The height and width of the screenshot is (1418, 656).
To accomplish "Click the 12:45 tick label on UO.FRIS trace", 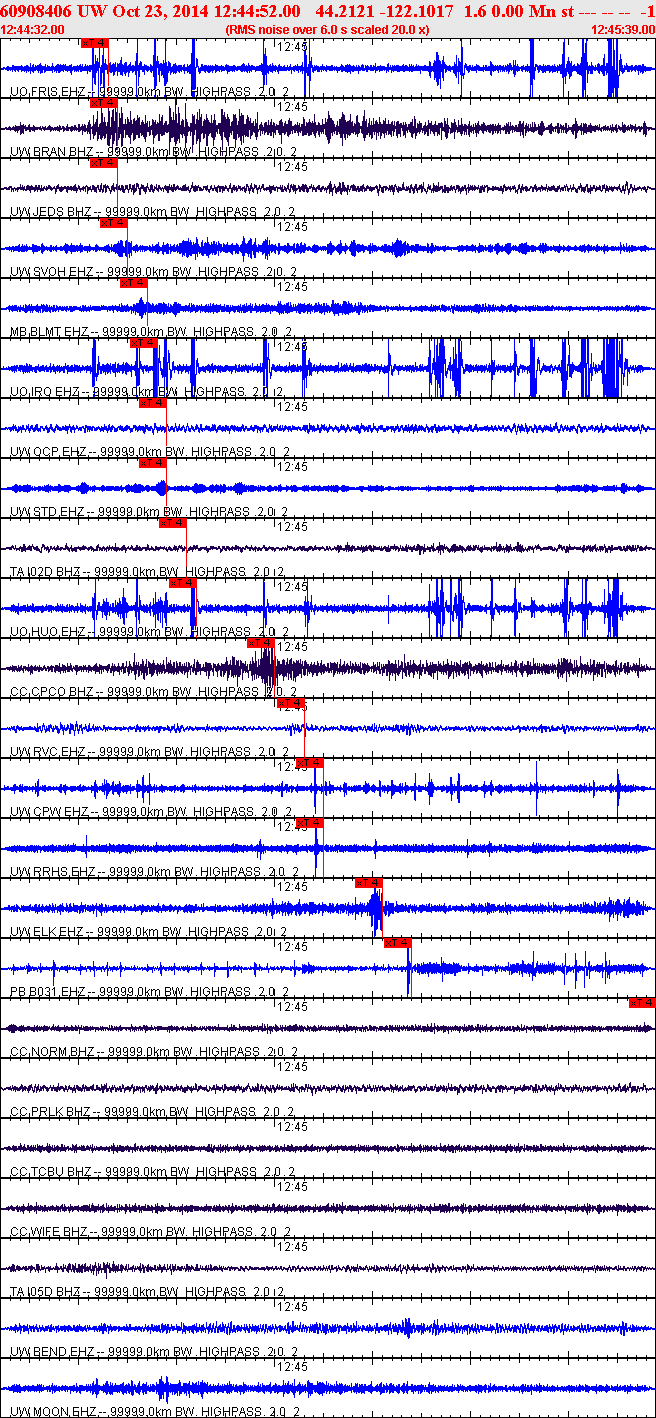I will [x=292, y=46].
